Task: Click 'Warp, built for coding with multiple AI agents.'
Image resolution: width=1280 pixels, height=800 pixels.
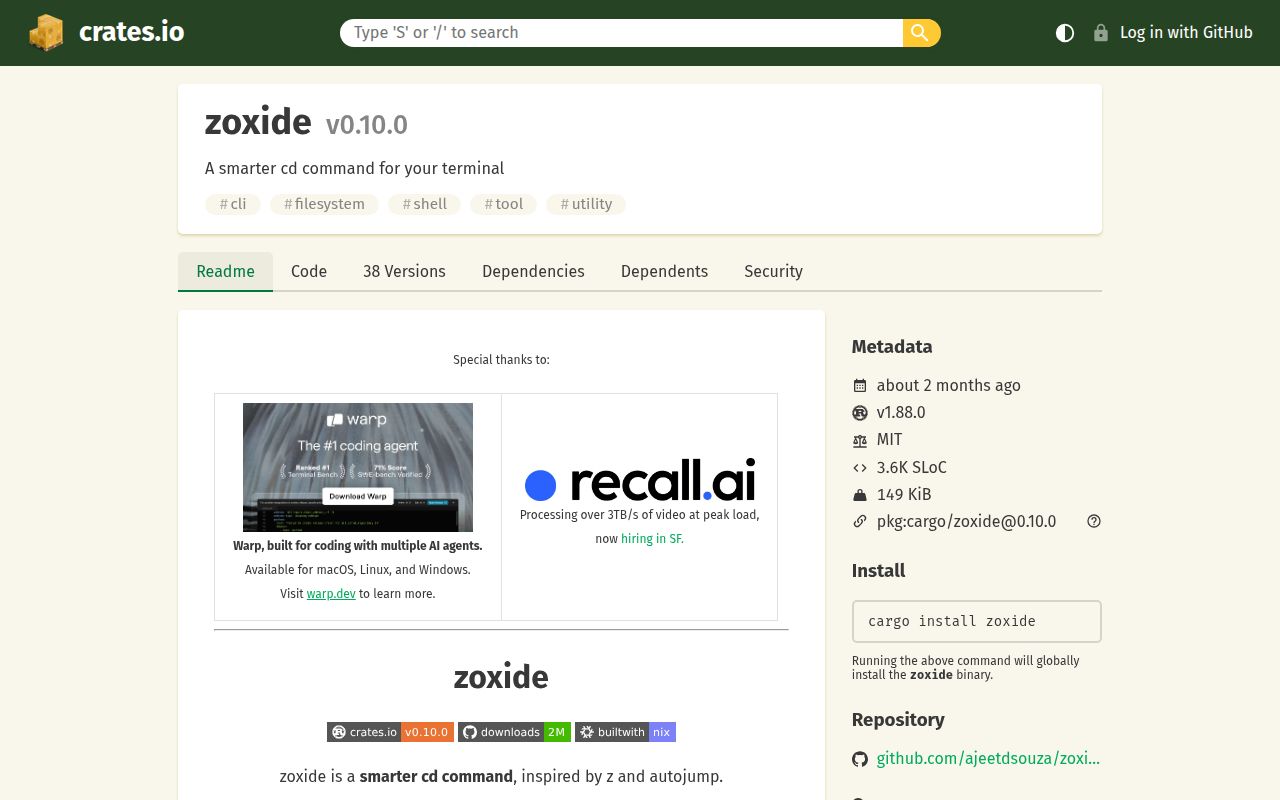Action: click(358, 546)
